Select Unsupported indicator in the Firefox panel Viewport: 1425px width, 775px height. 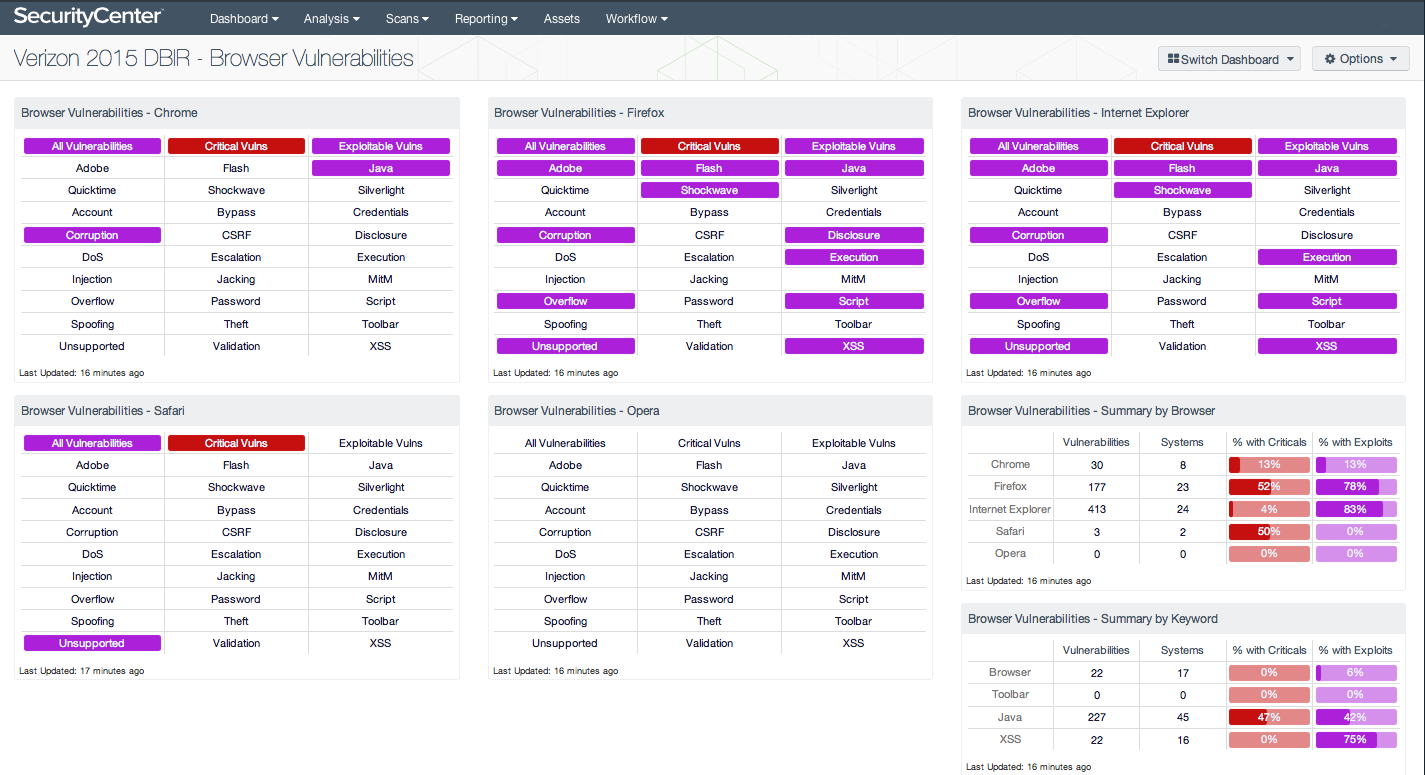click(565, 346)
